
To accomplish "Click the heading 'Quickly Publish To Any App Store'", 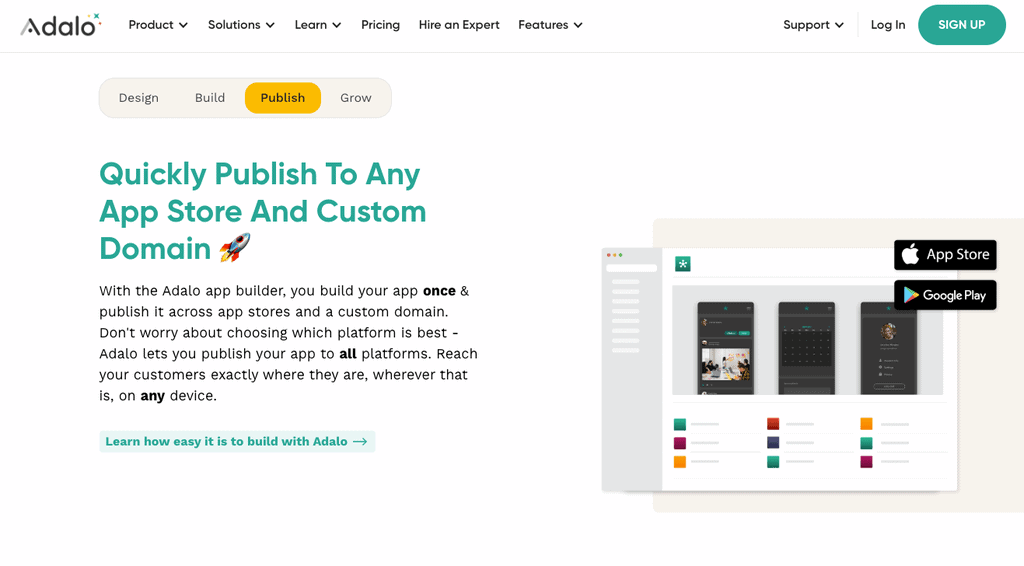I will (x=263, y=211).
